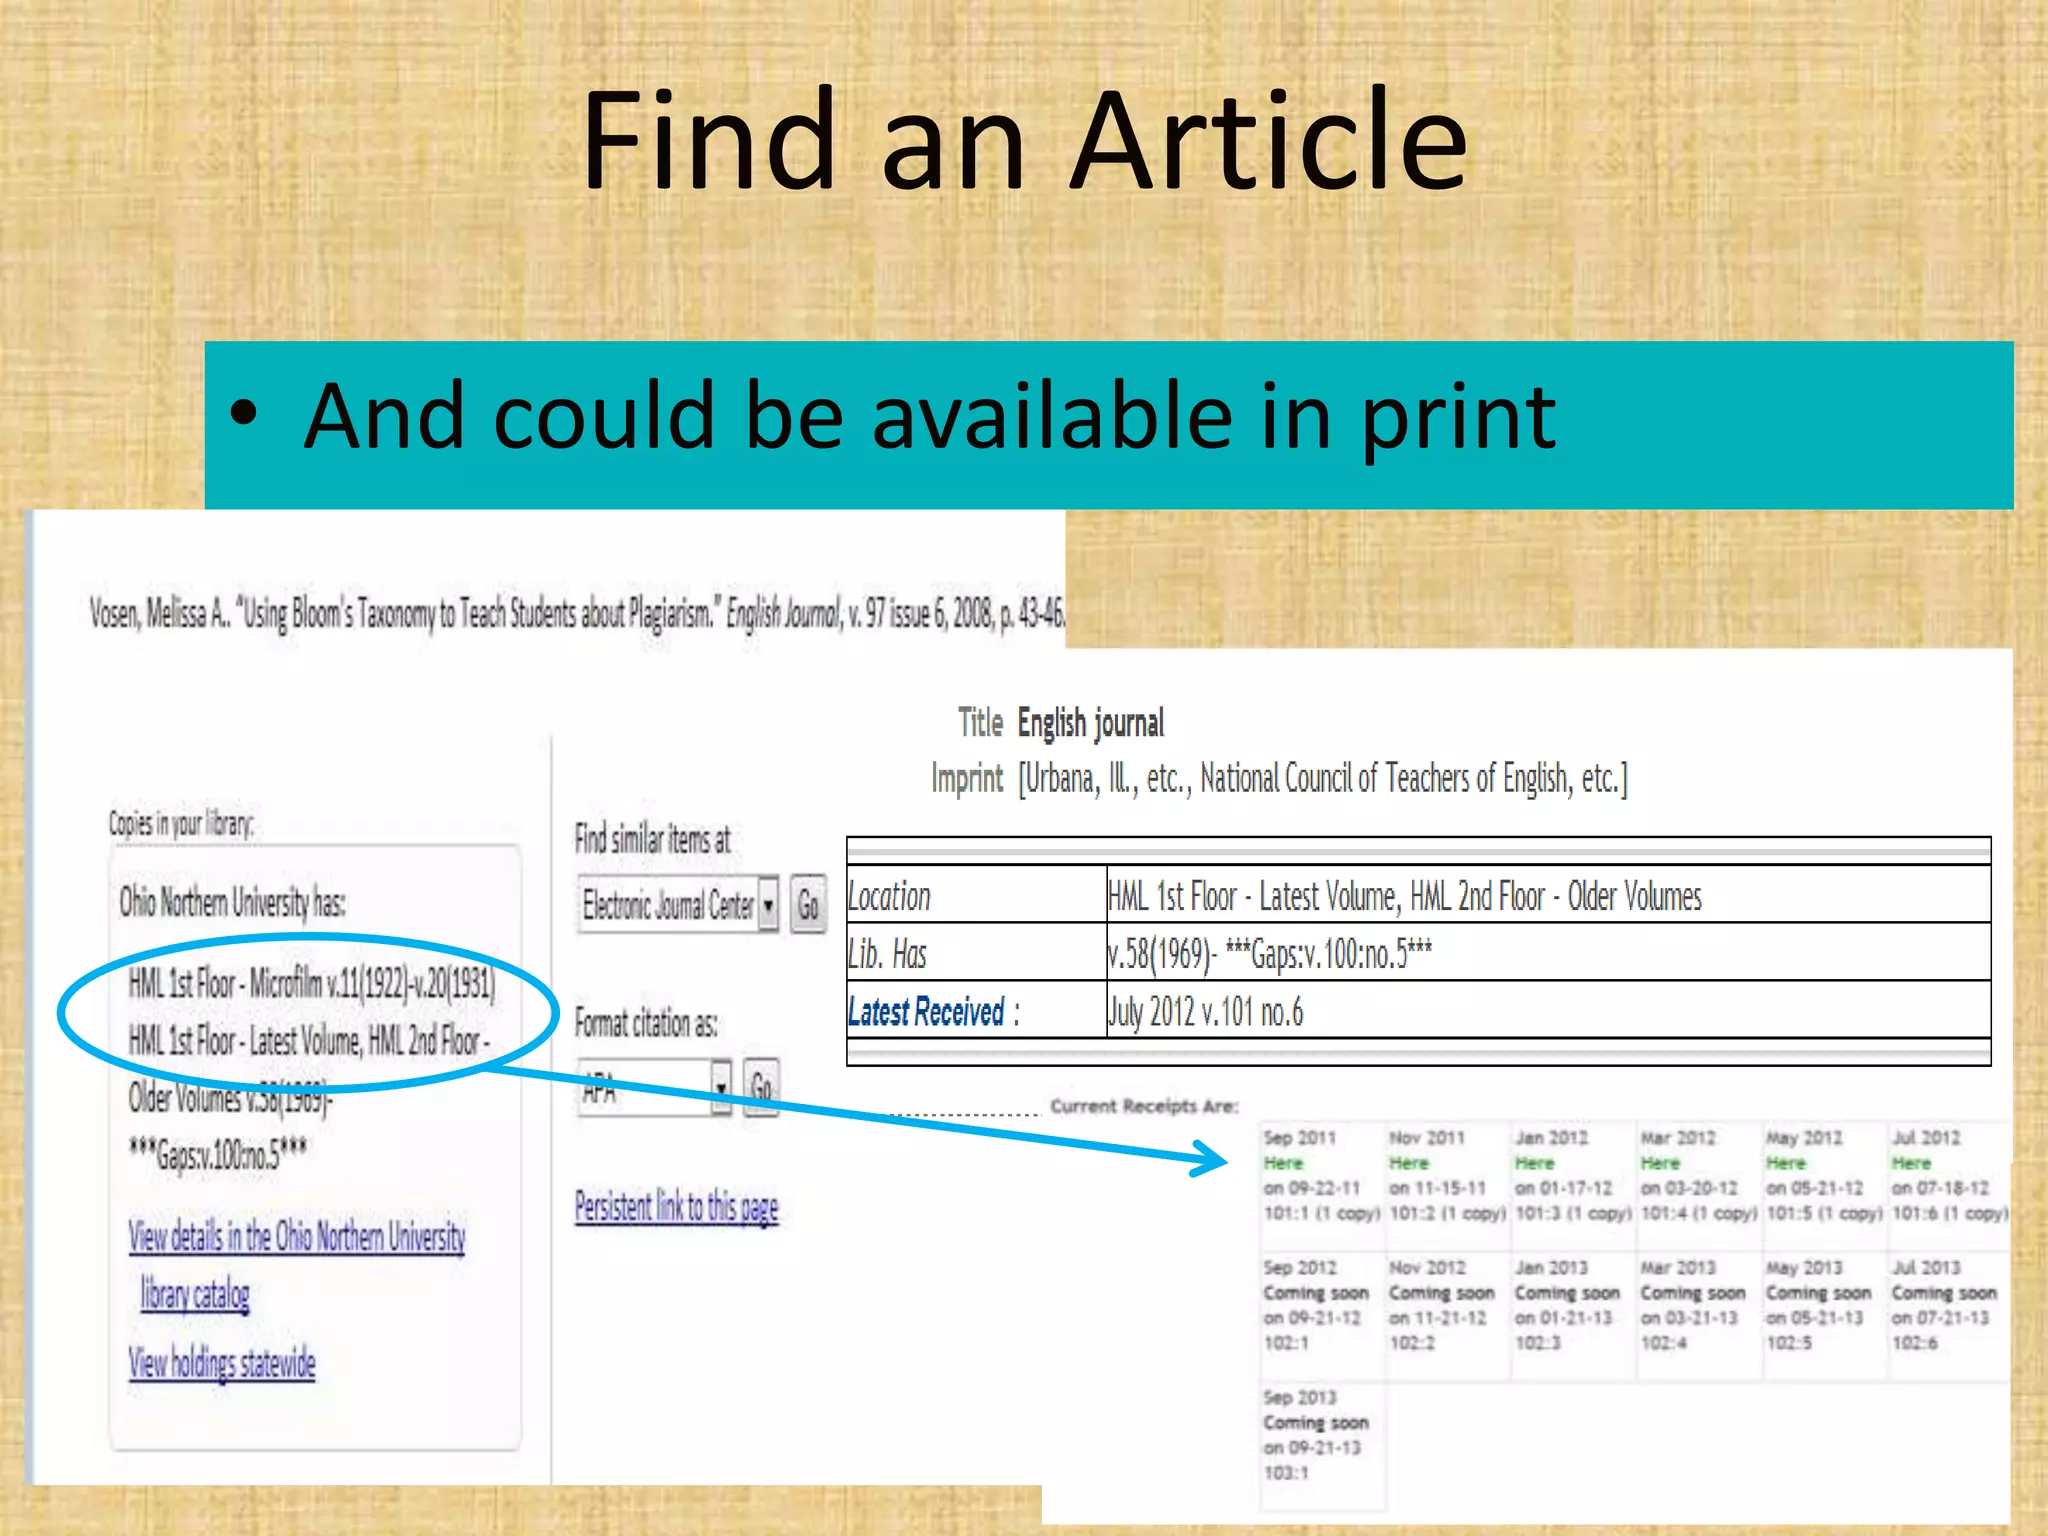Click the HML 1st Floor - Microfilm holdings line
The image size is (2048, 1536).
pyautogui.click(x=312, y=984)
